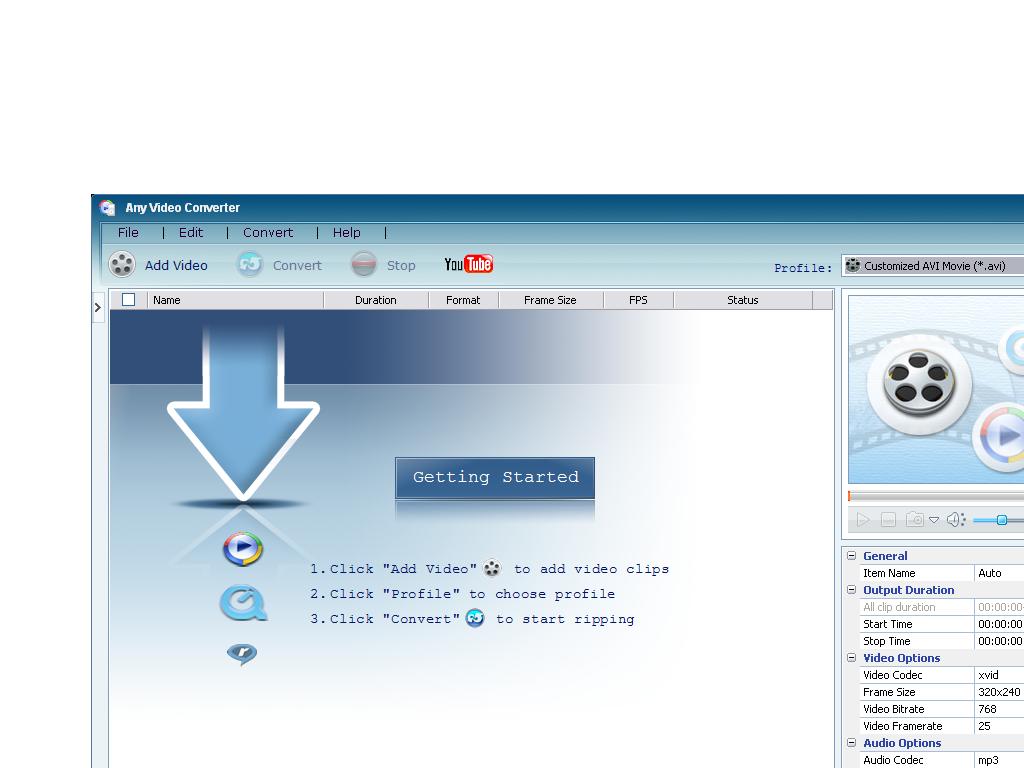Click the video preview thumbnail
The image size is (1024, 768).
pyautogui.click(x=936, y=389)
